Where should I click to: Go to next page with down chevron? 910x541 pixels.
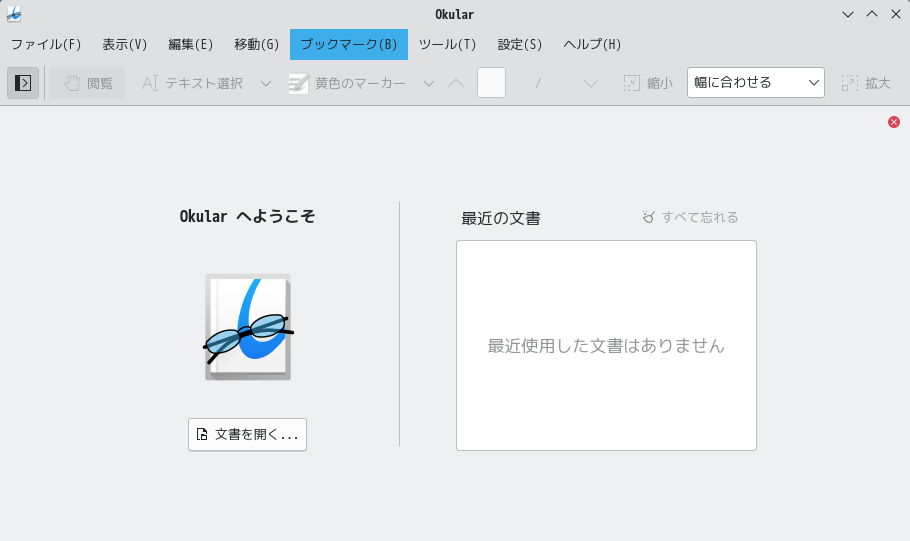pyautogui.click(x=591, y=83)
